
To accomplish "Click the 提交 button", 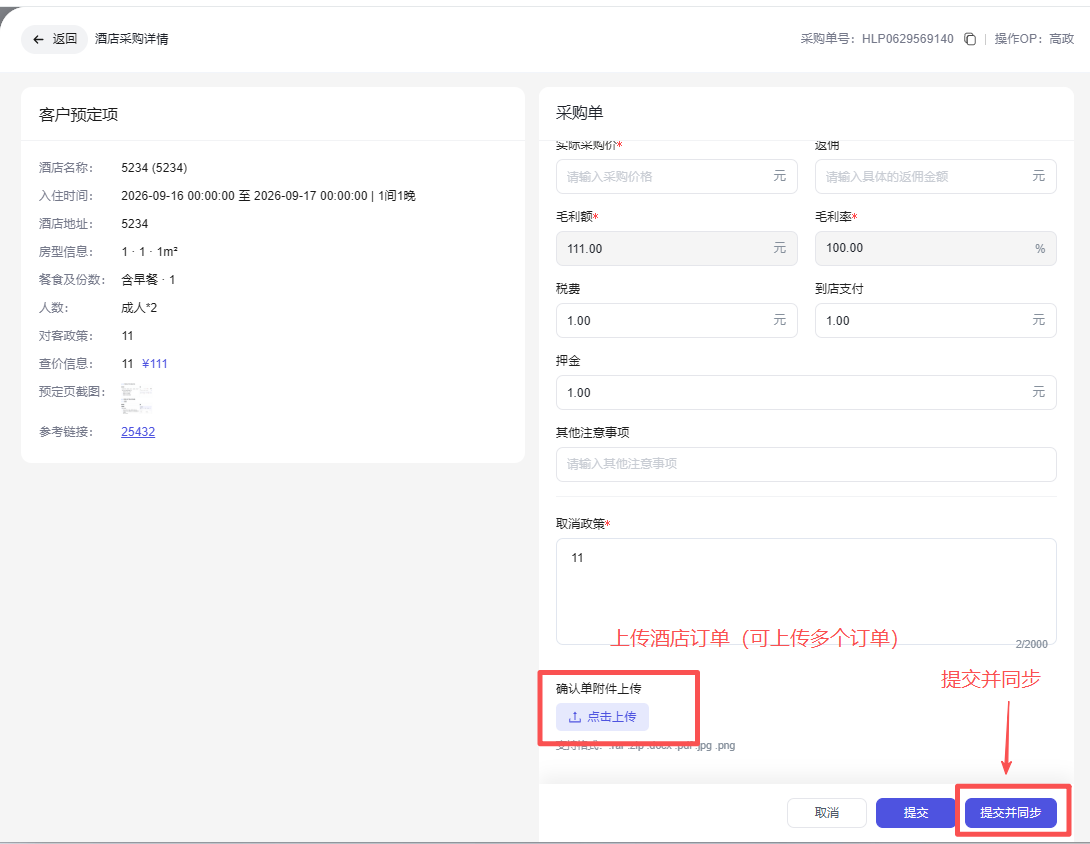I will [x=916, y=813].
